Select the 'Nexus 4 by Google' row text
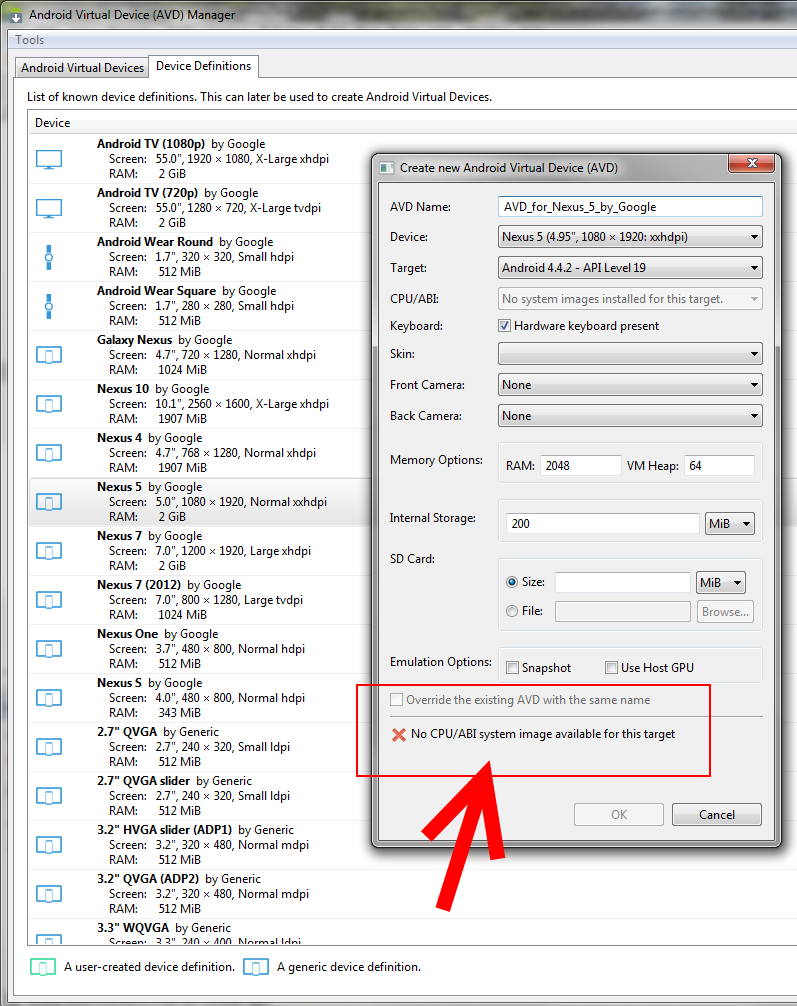The image size is (797, 1006). [x=150, y=438]
